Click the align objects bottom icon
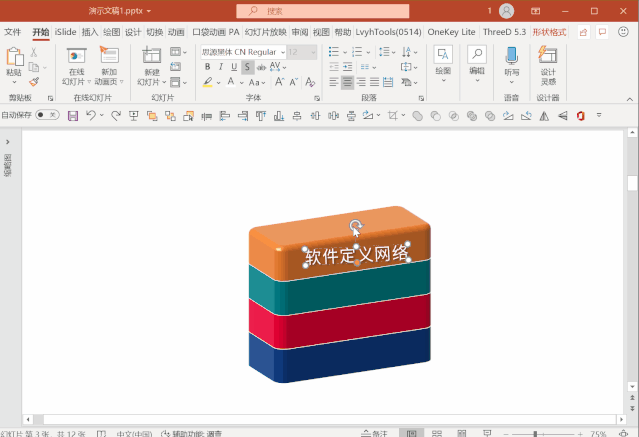The height and width of the screenshot is (437, 639). pyautogui.click(x=279, y=116)
